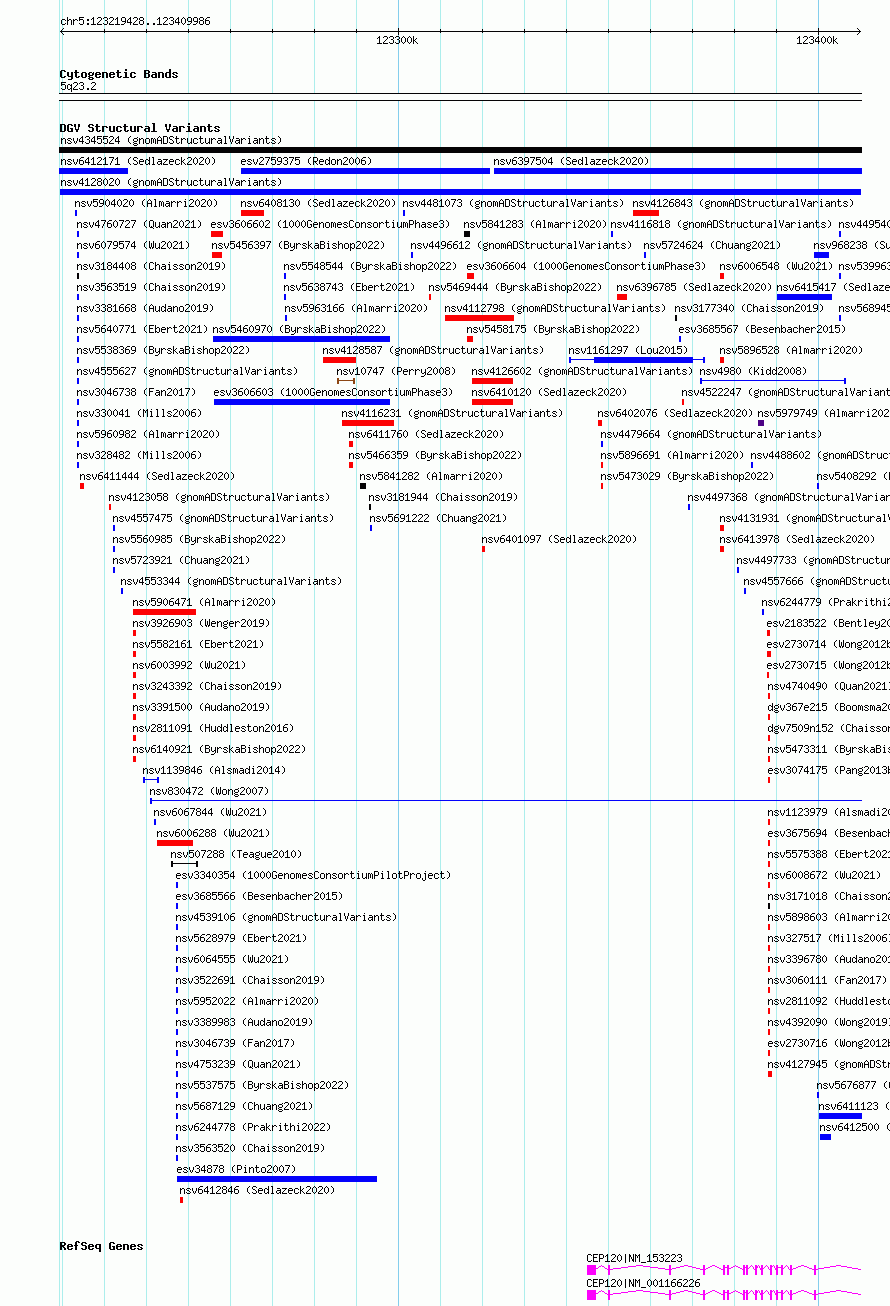This screenshot has height=1306, width=890.
Task: Click the red bar under nsv4126602
Action: (x=492, y=381)
